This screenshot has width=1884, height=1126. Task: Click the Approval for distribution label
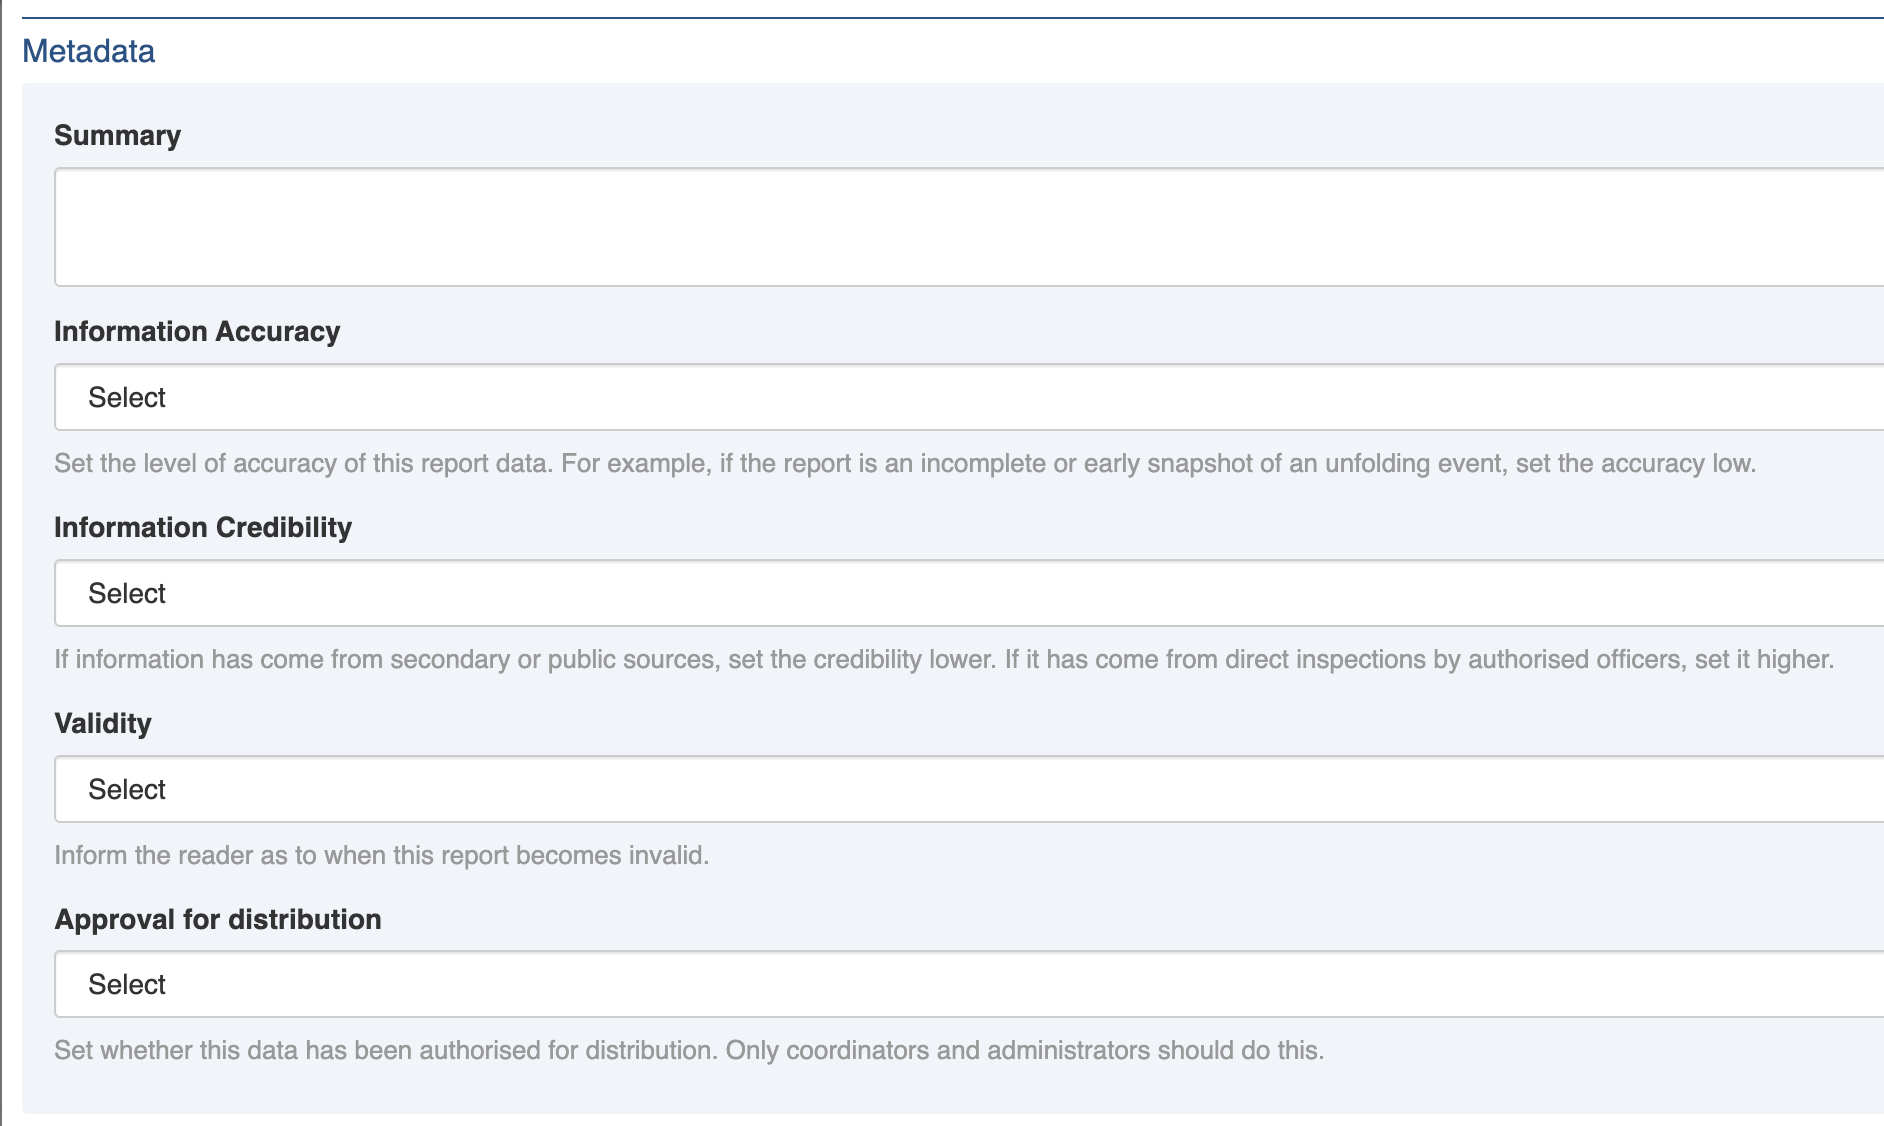click(218, 919)
